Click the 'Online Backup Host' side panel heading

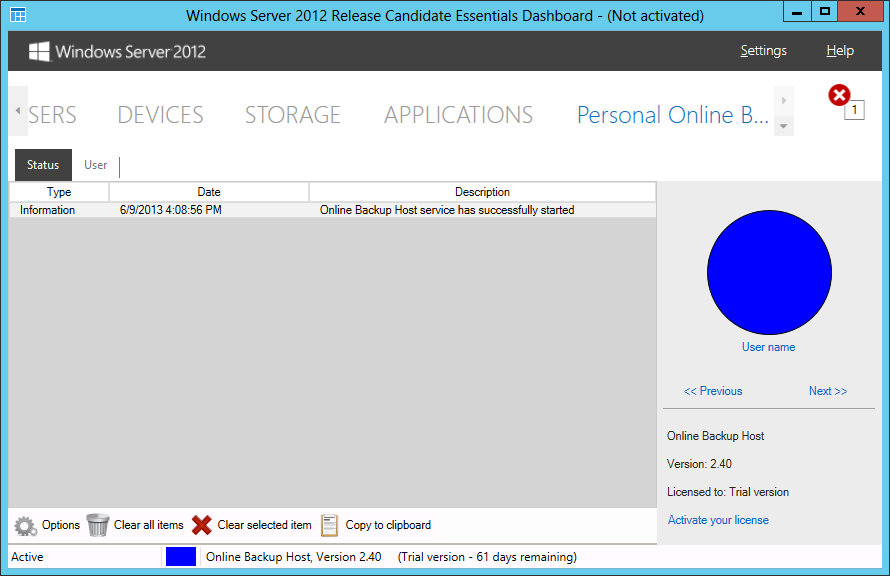(x=715, y=436)
